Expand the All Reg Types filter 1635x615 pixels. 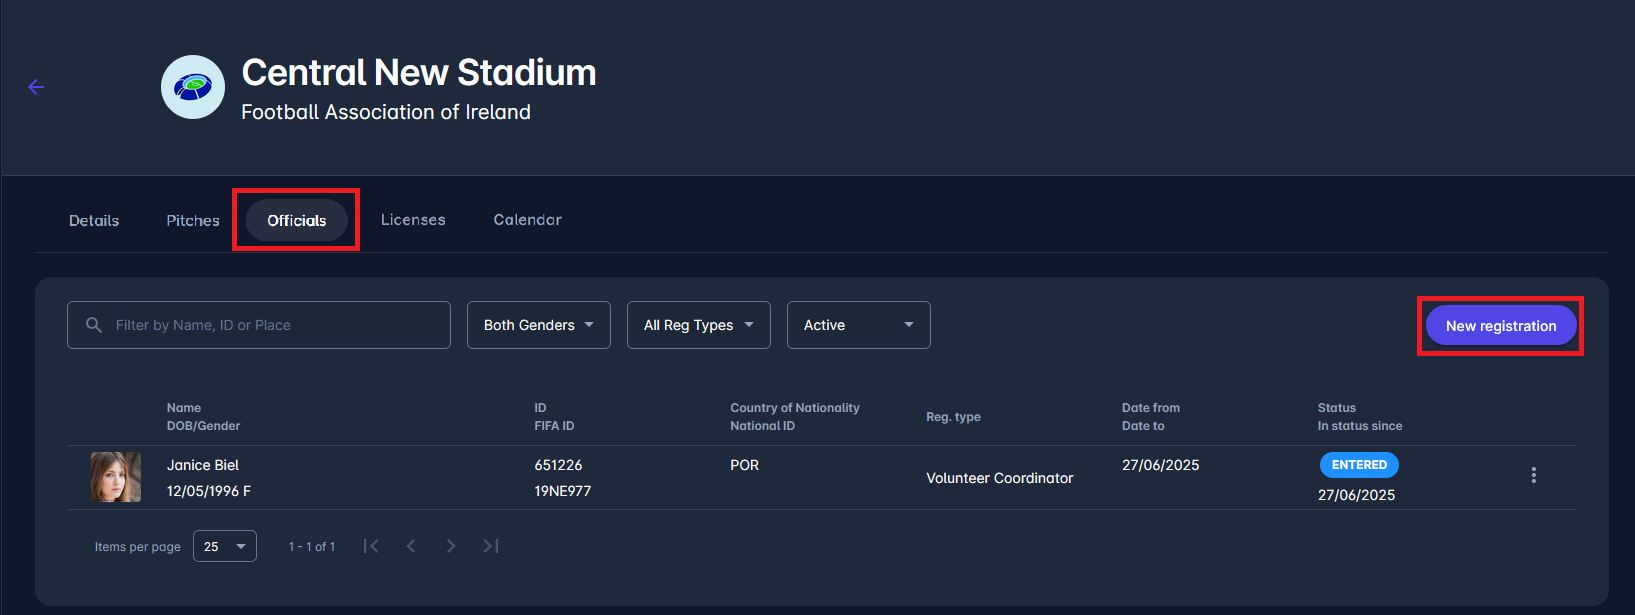[x=698, y=325]
